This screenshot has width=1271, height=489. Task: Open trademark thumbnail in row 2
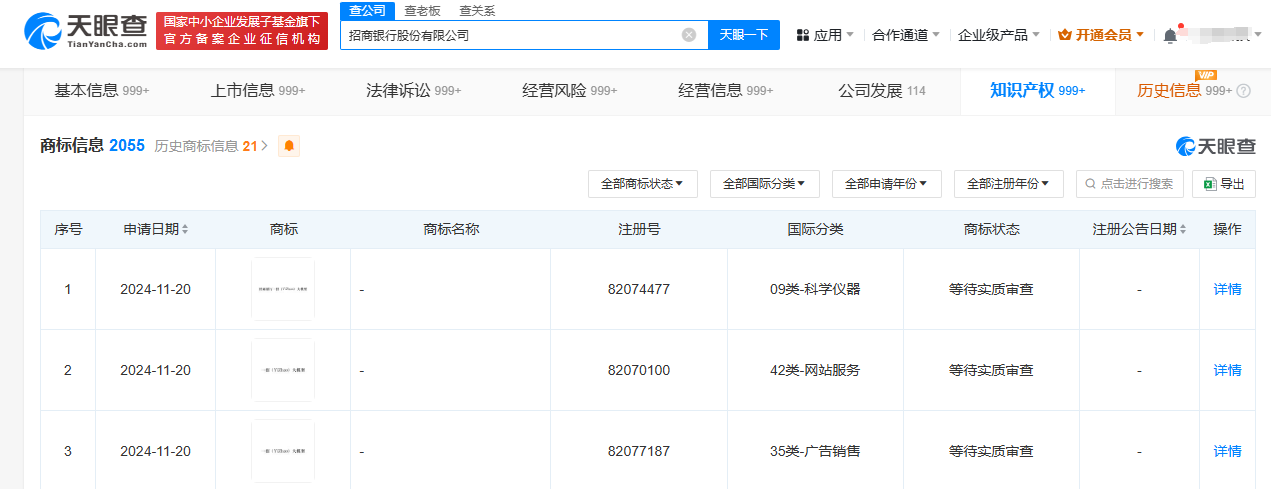pos(283,370)
